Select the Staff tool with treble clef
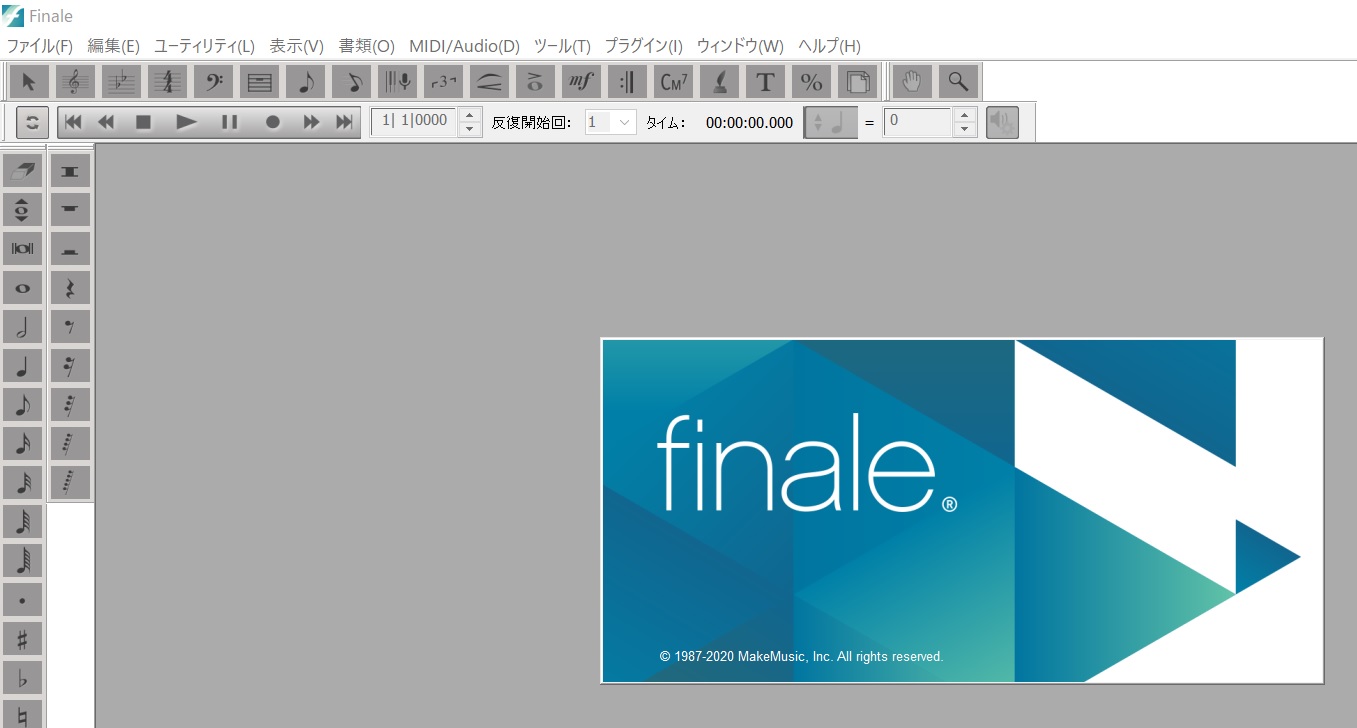The height and width of the screenshot is (728, 1357). point(75,81)
